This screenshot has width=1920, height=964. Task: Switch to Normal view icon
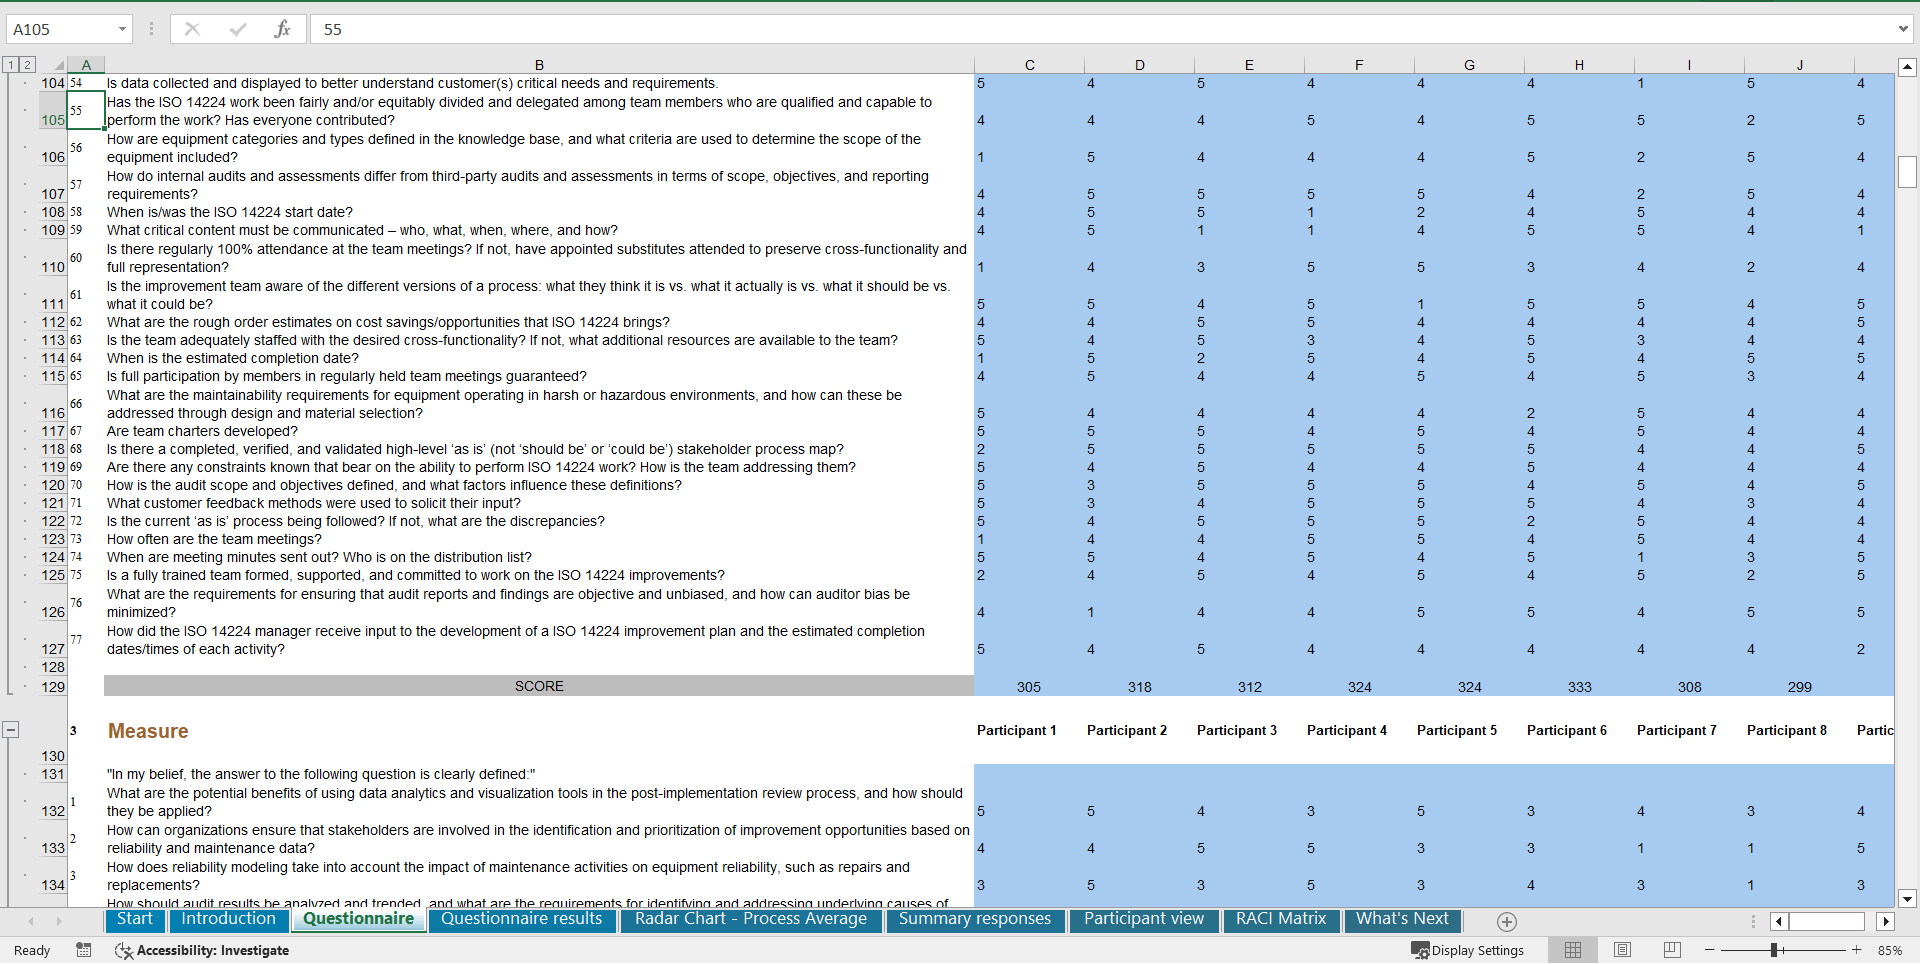click(x=1573, y=950)
